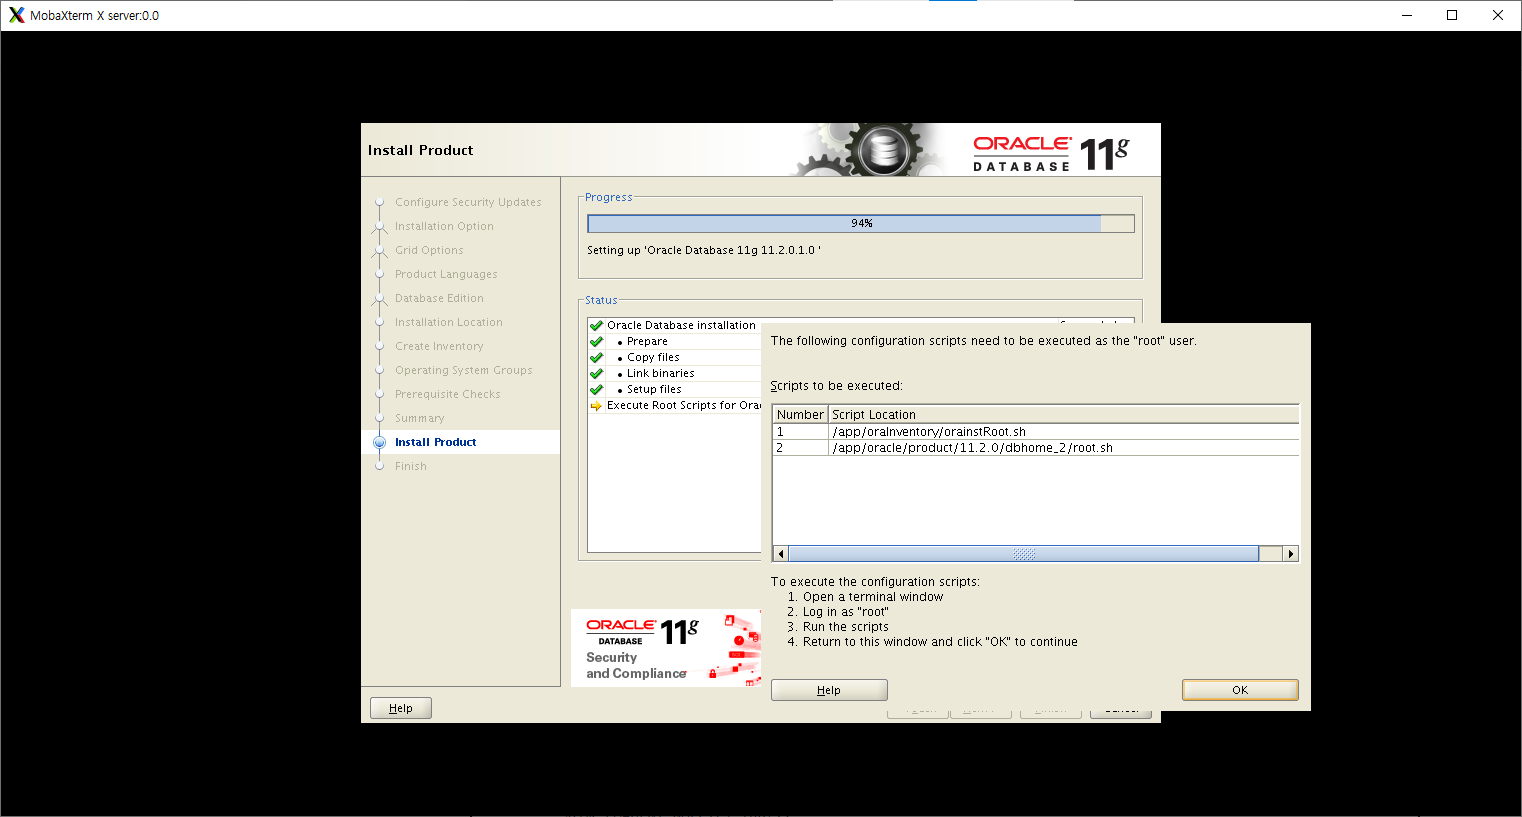
Task: Click yellow arrow icon beside Execute Root Scripts
Action: (x=596, y=405)
